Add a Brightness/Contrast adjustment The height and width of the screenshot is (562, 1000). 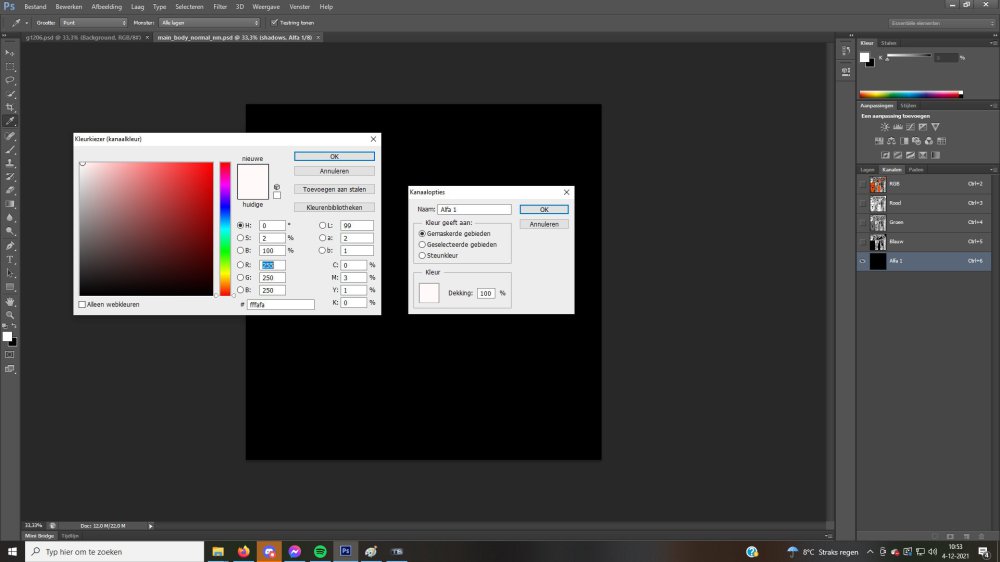tap(885, 127)
